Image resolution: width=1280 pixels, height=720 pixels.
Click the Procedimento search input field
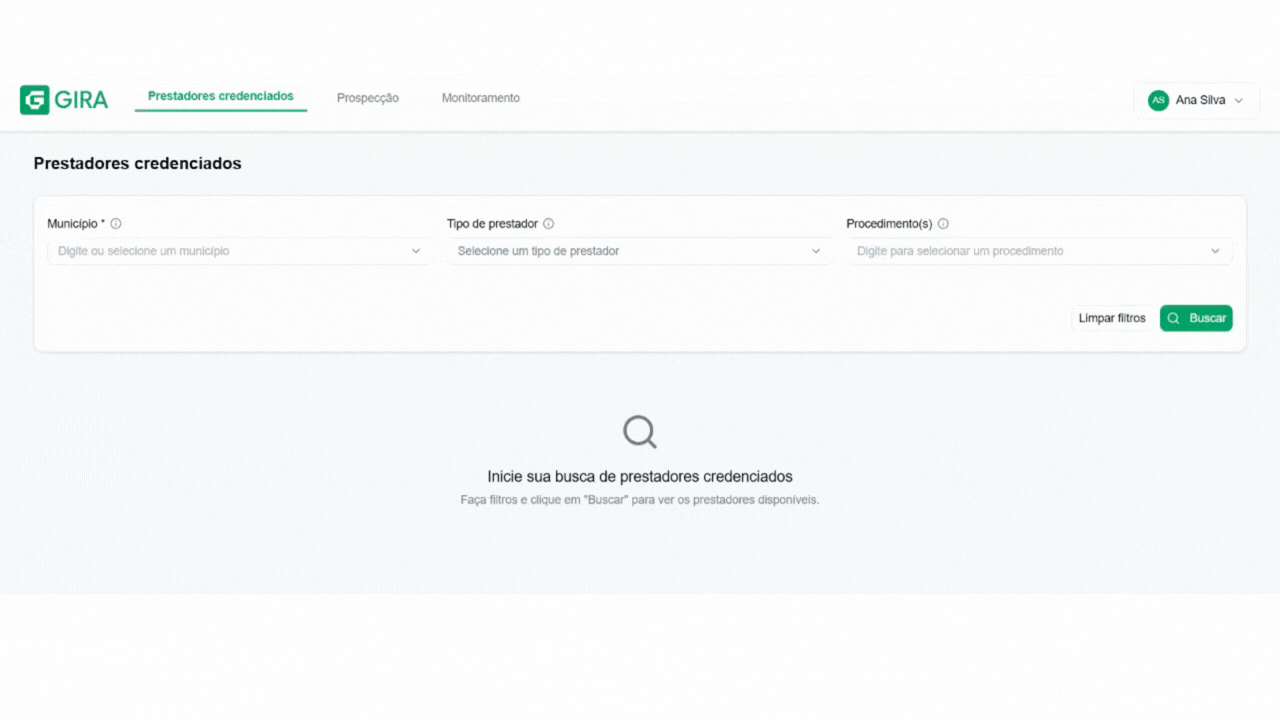coord(1030,251)
